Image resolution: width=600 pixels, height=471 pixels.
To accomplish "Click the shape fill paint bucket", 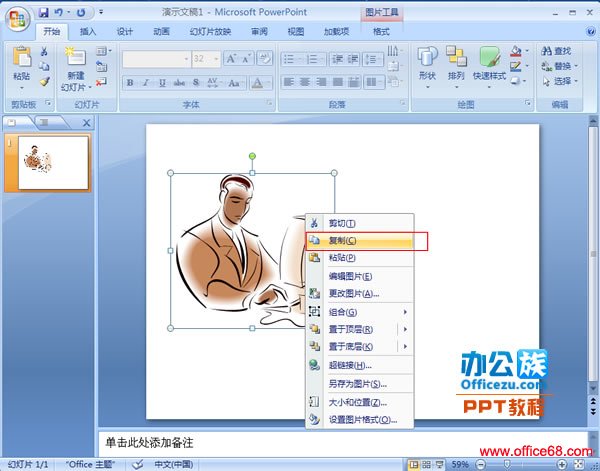I will (x=516, y=51).
